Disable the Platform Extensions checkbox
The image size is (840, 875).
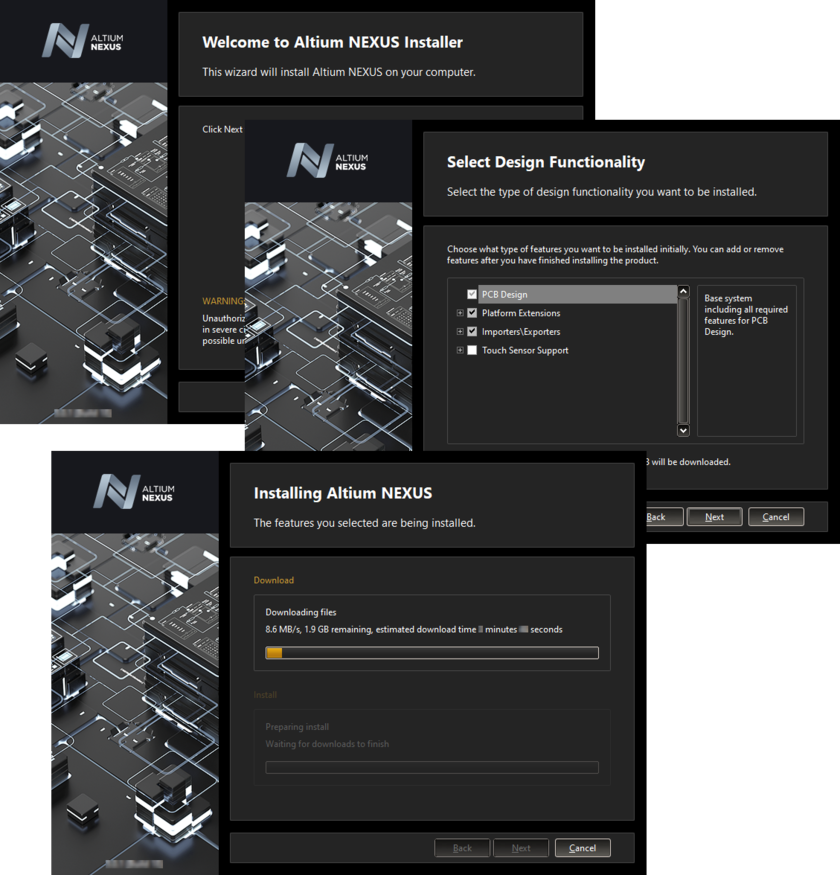pyautogui.click(x=473, y=313)
